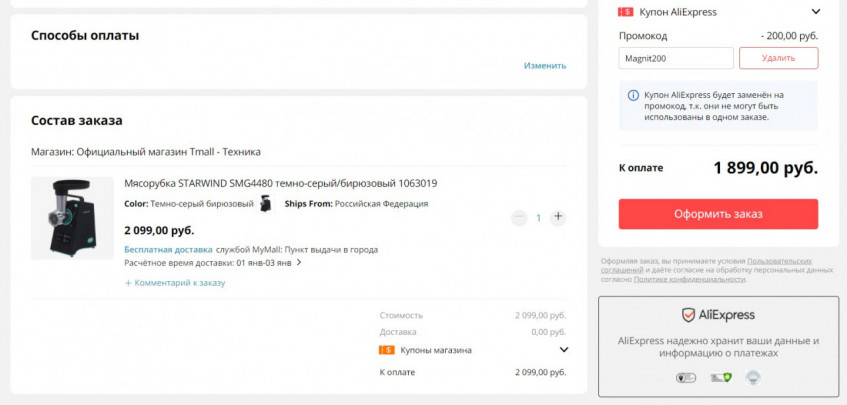Expand the Купон AliExpress dropdown
Viewport: 847px width, 405px height.
point(815,12)
